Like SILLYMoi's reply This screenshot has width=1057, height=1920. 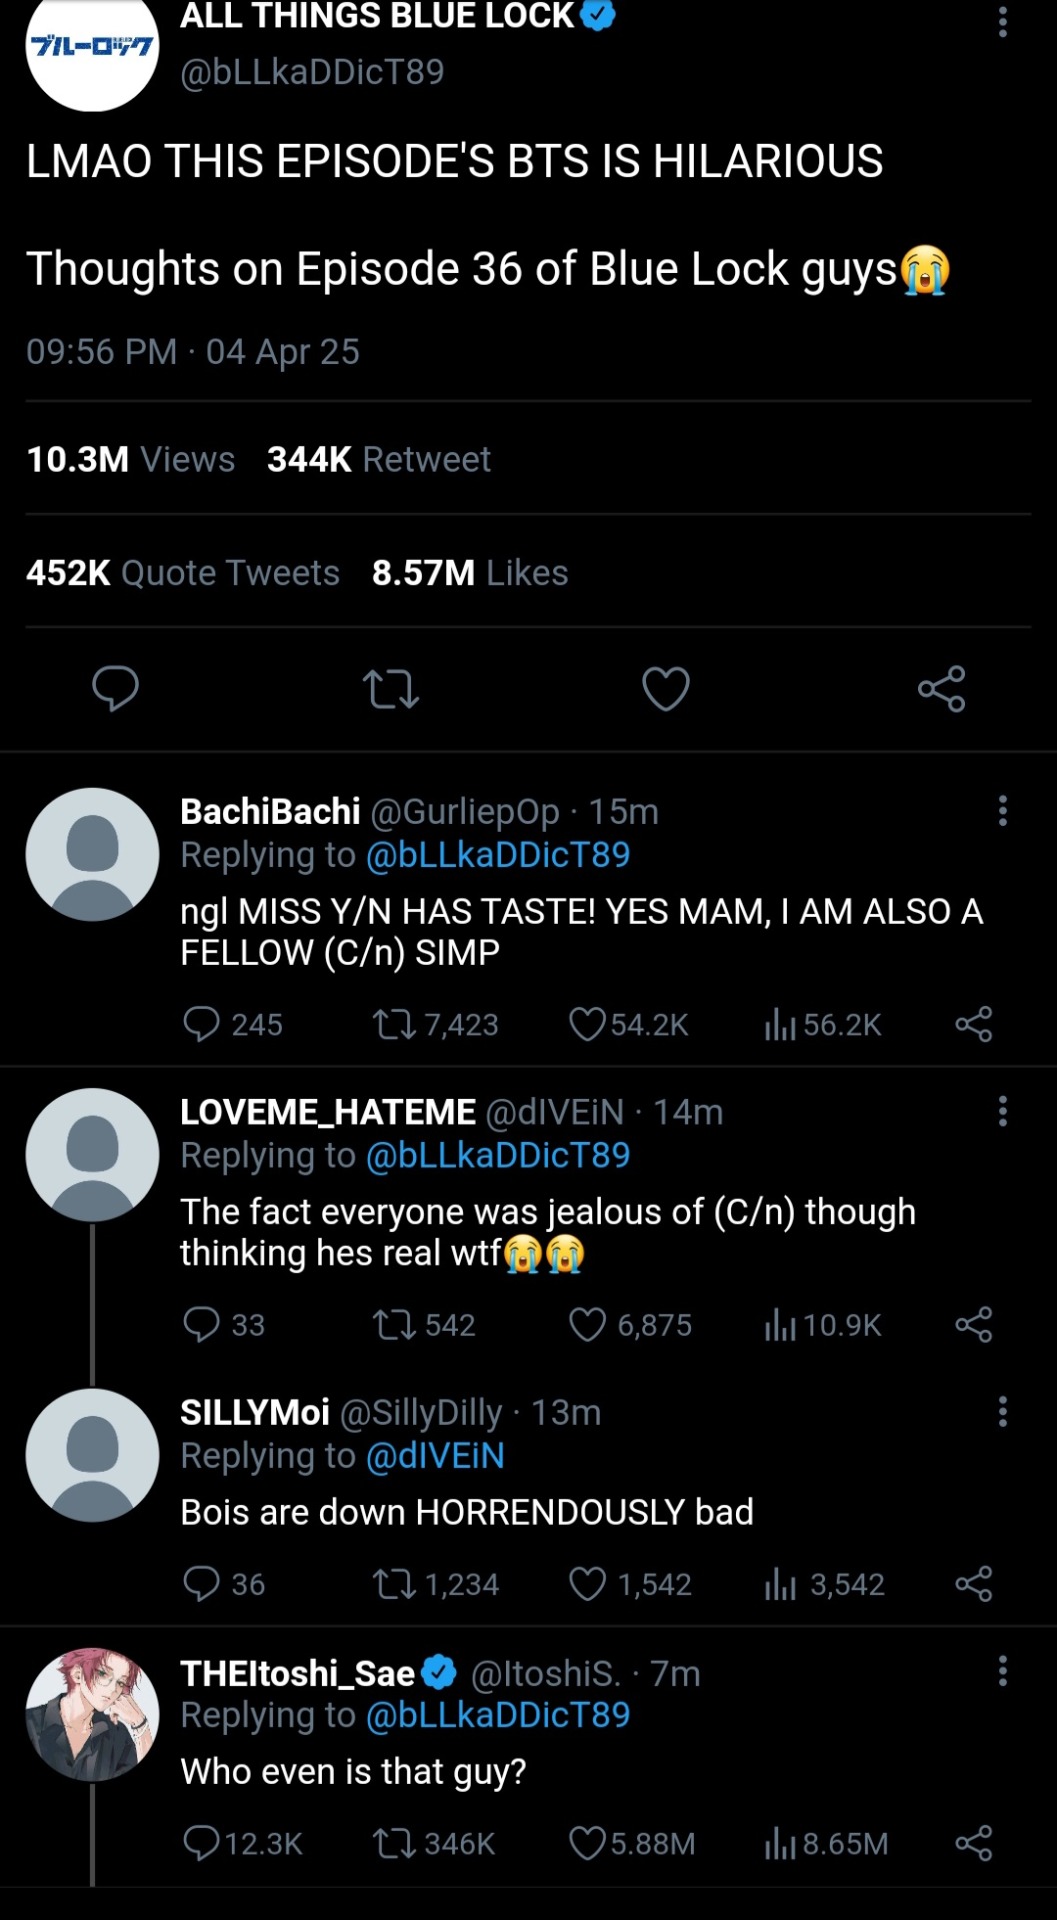(x=588, y=1584)
